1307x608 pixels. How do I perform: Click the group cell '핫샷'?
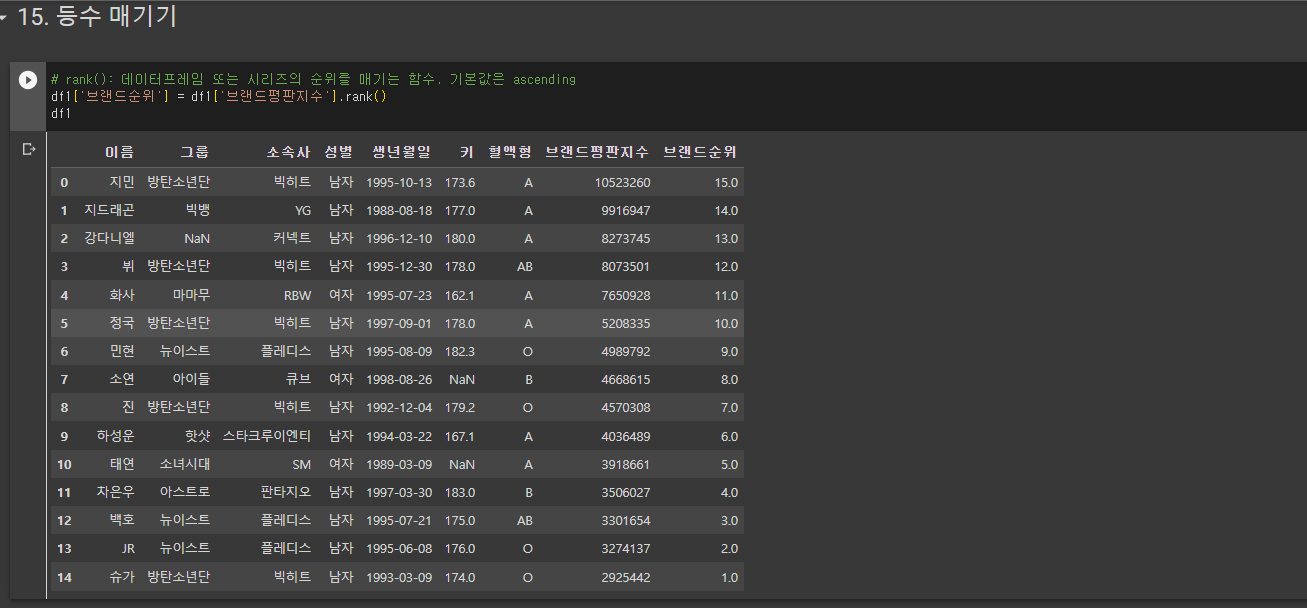[x=197, y=436]
